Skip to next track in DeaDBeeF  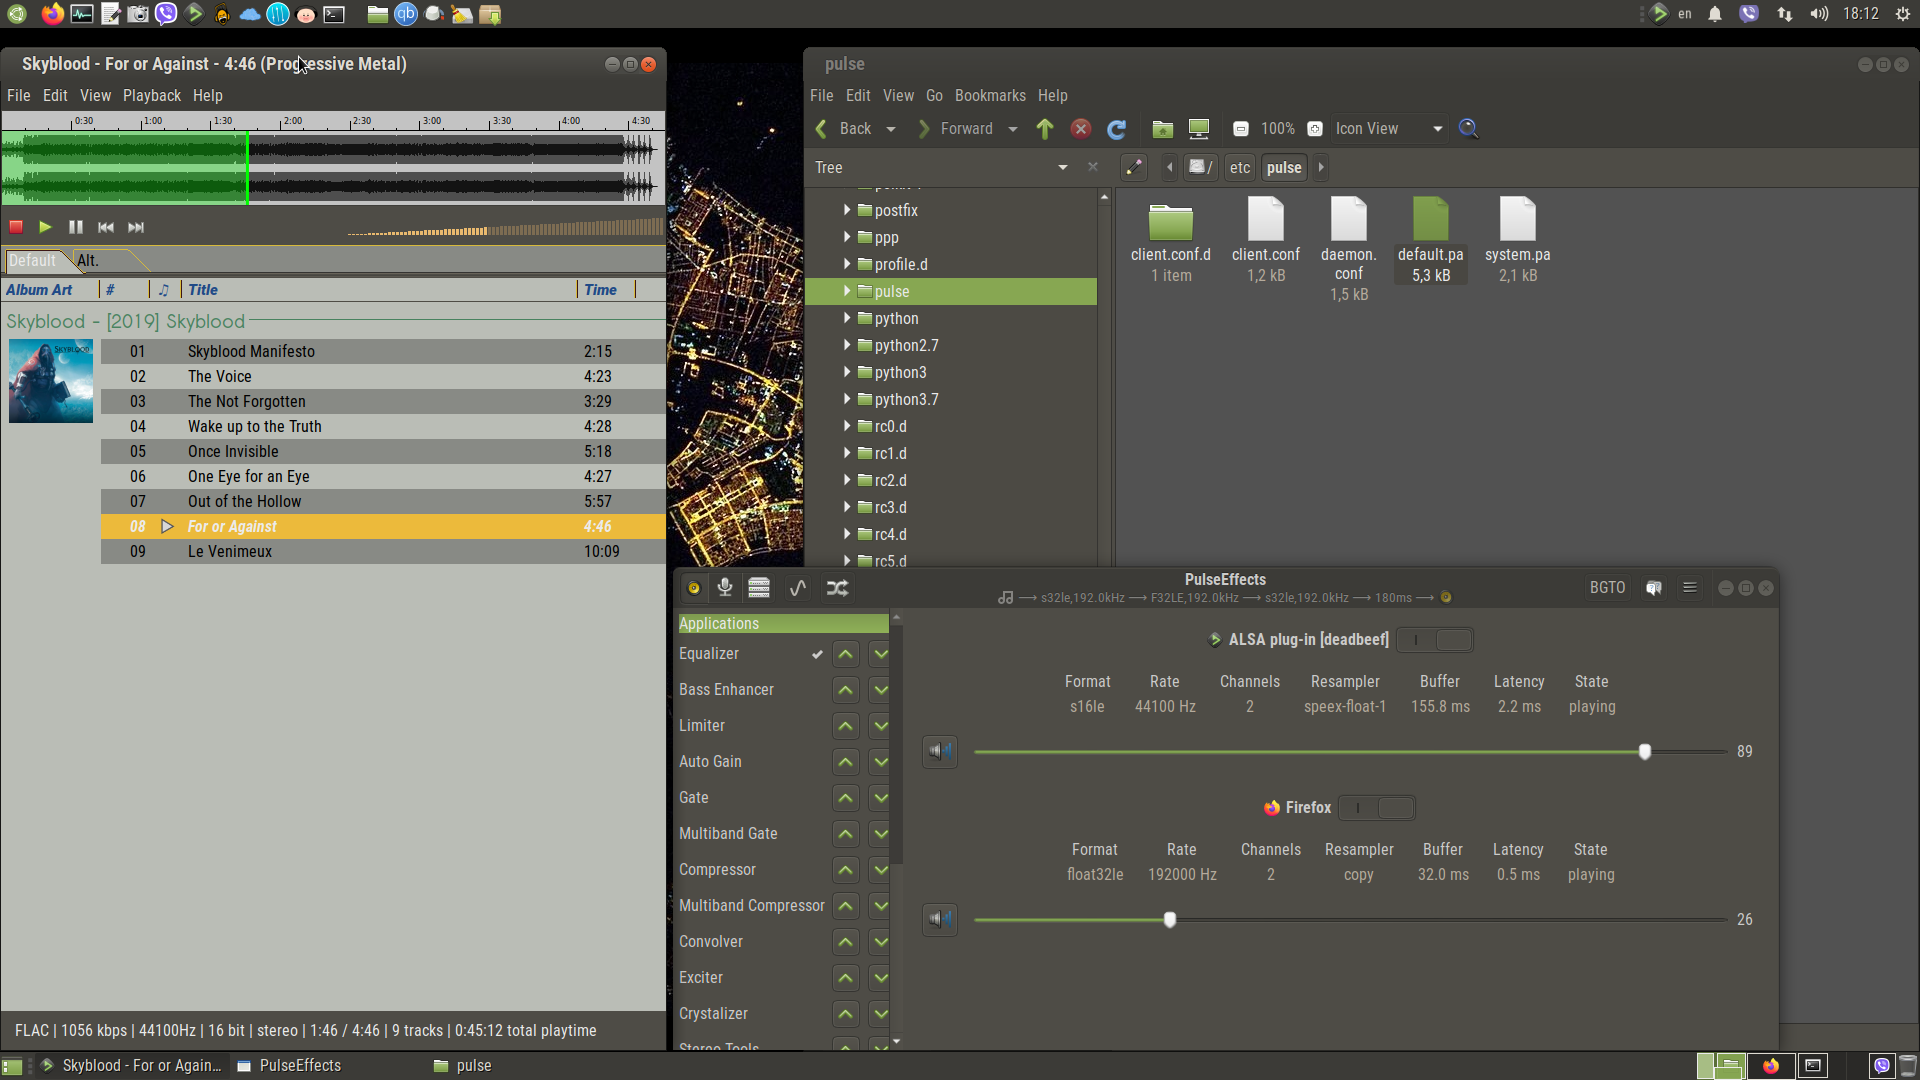click(136, 227)
